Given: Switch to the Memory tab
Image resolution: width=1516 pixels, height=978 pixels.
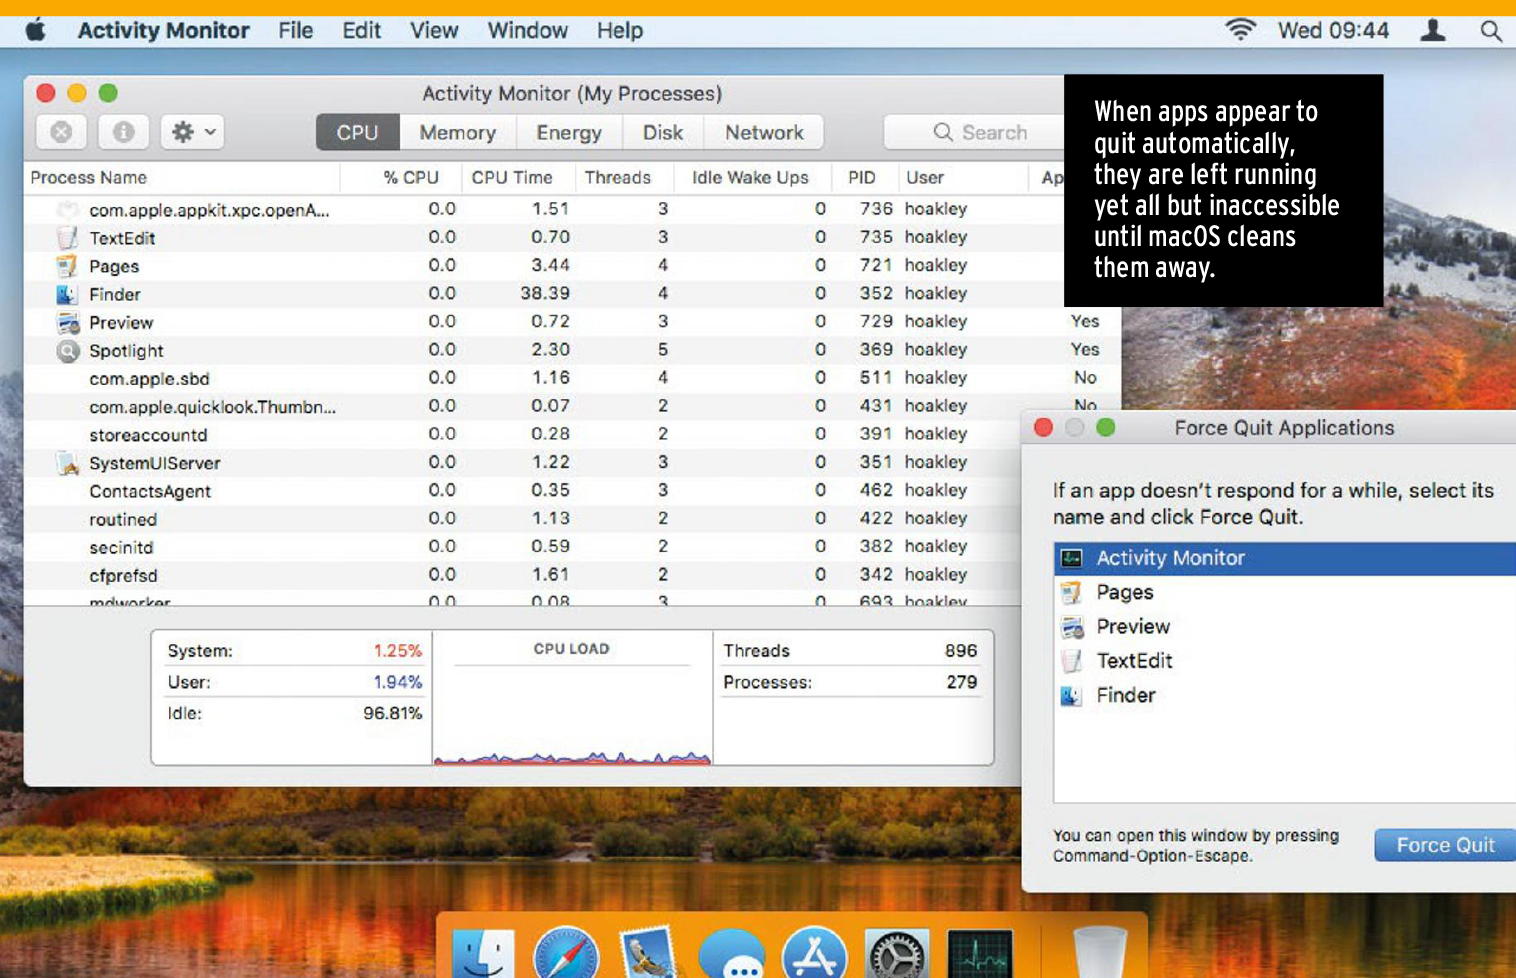Looking at the screenshot, I should [x=457, y=132].
